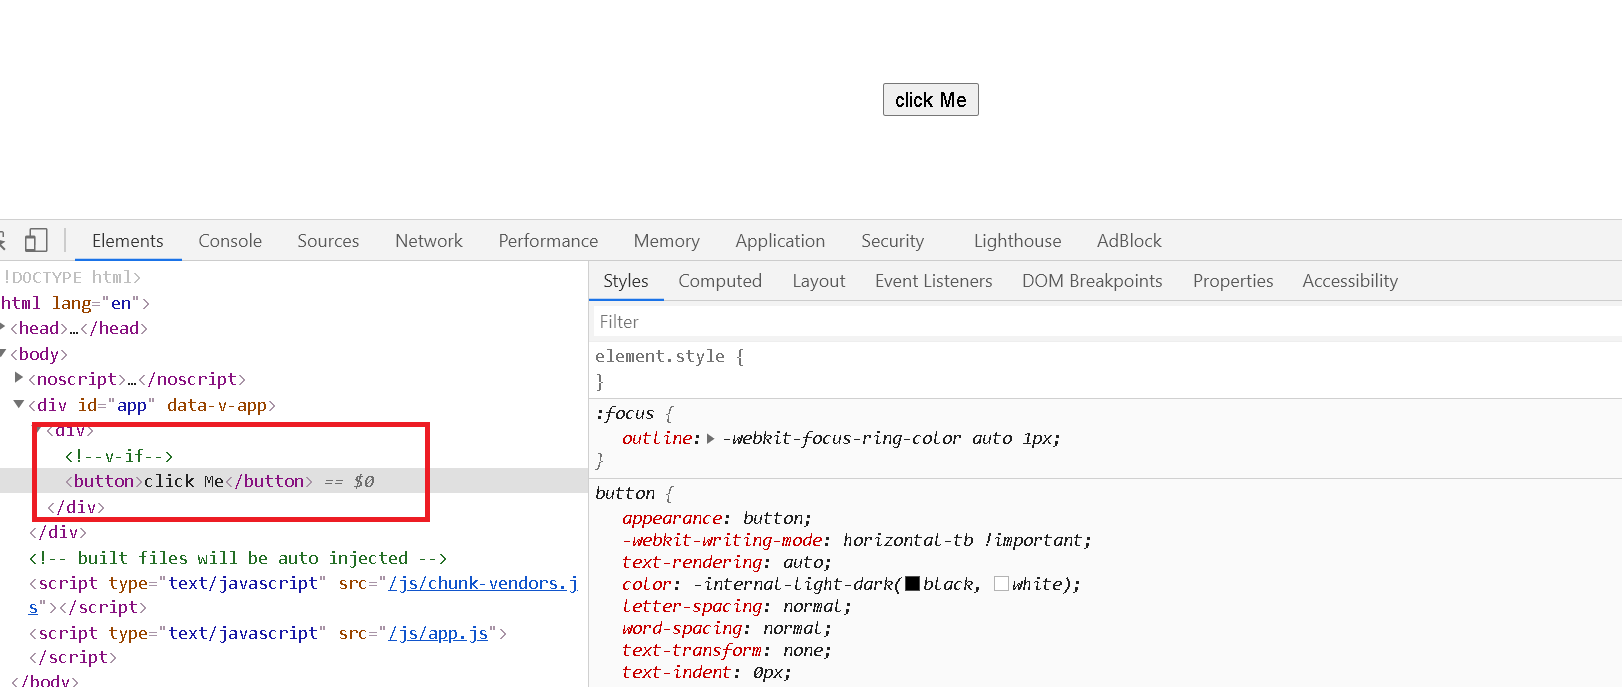The height and width of the screenshot is (687, 1622).
Task: Show the DOM Breakpoints sidebar tab
Action: click(1092, 281)
